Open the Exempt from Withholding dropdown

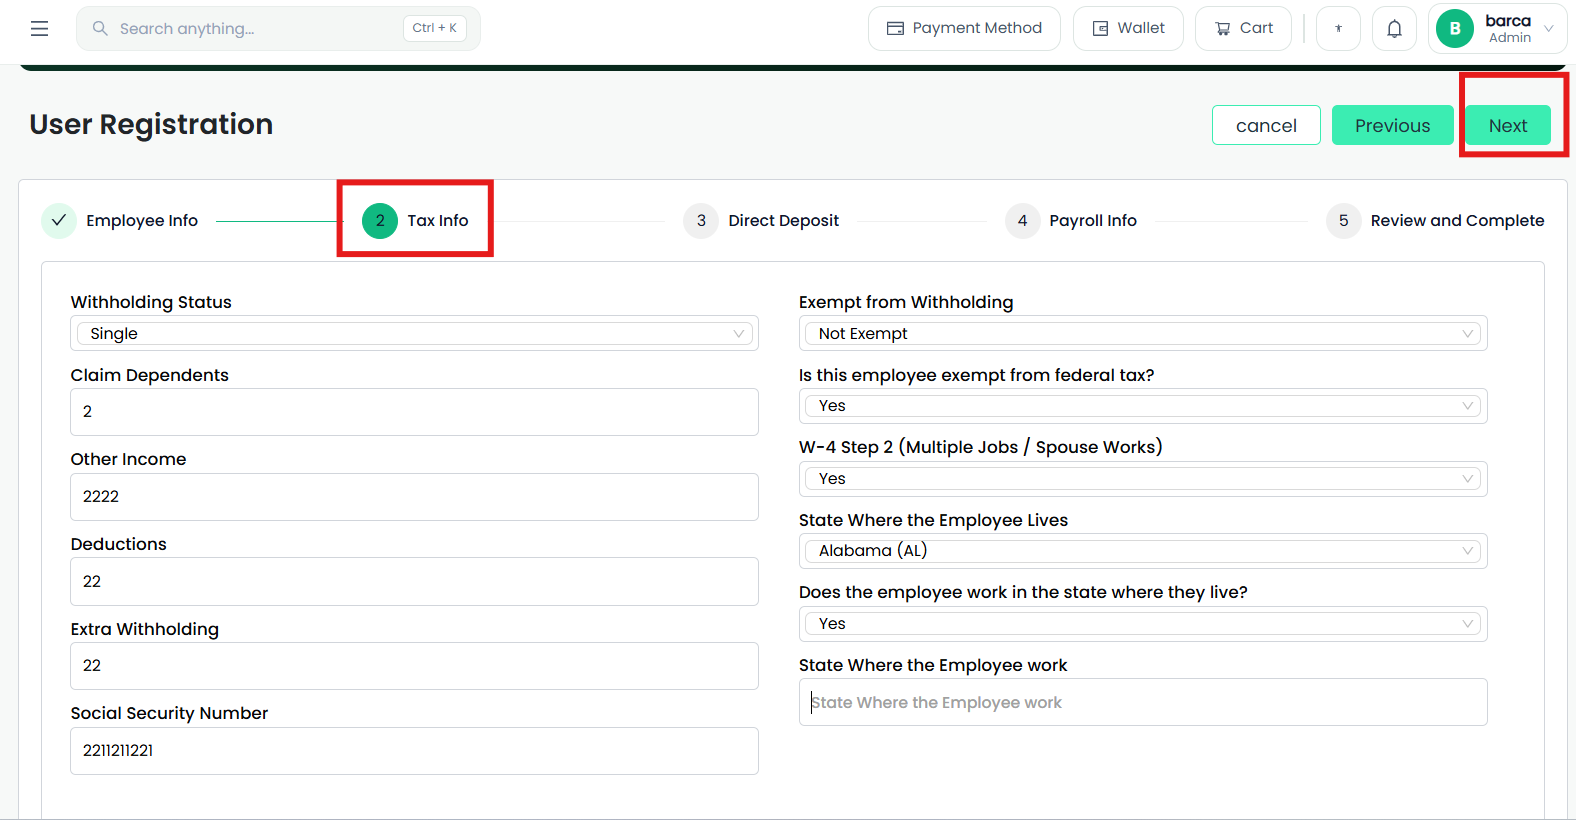pyautogui.click(x=1143, y=333)
